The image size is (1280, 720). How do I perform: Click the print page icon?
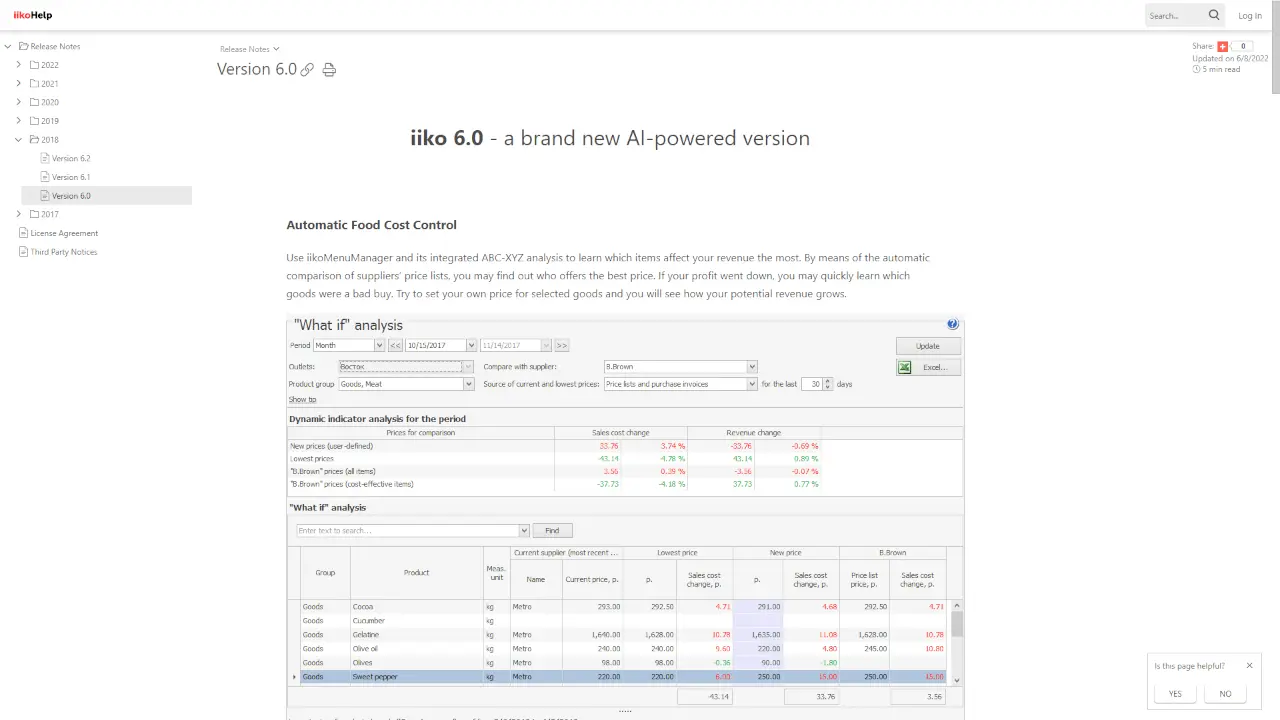coord(329,70)
